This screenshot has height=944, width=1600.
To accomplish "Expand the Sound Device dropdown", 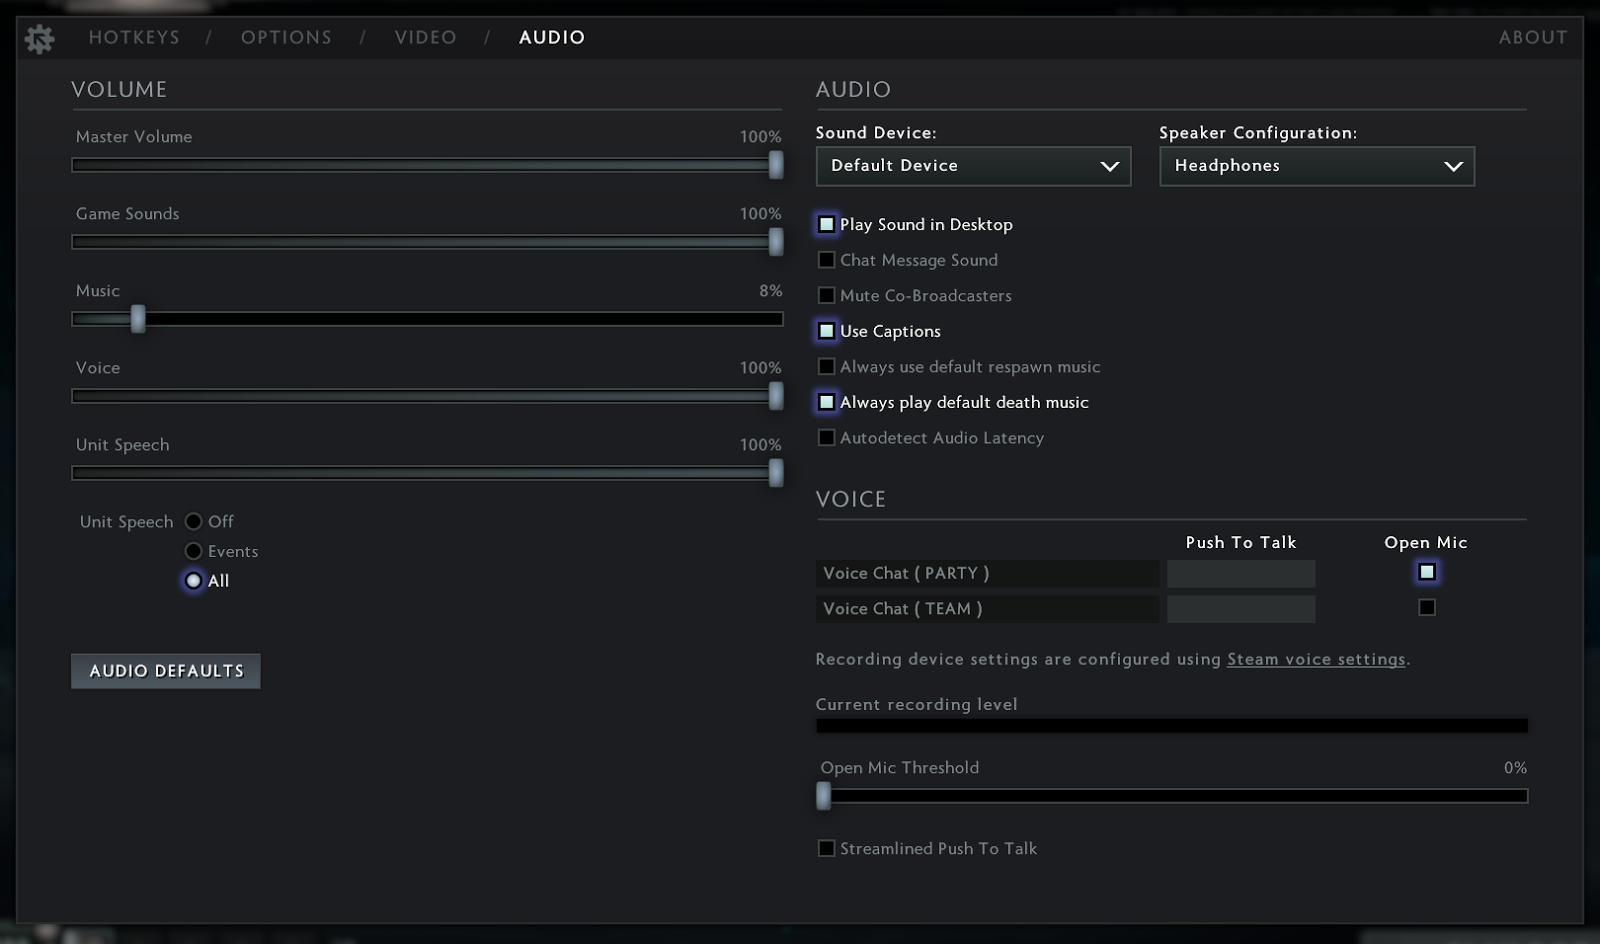I will pos(973,166).
